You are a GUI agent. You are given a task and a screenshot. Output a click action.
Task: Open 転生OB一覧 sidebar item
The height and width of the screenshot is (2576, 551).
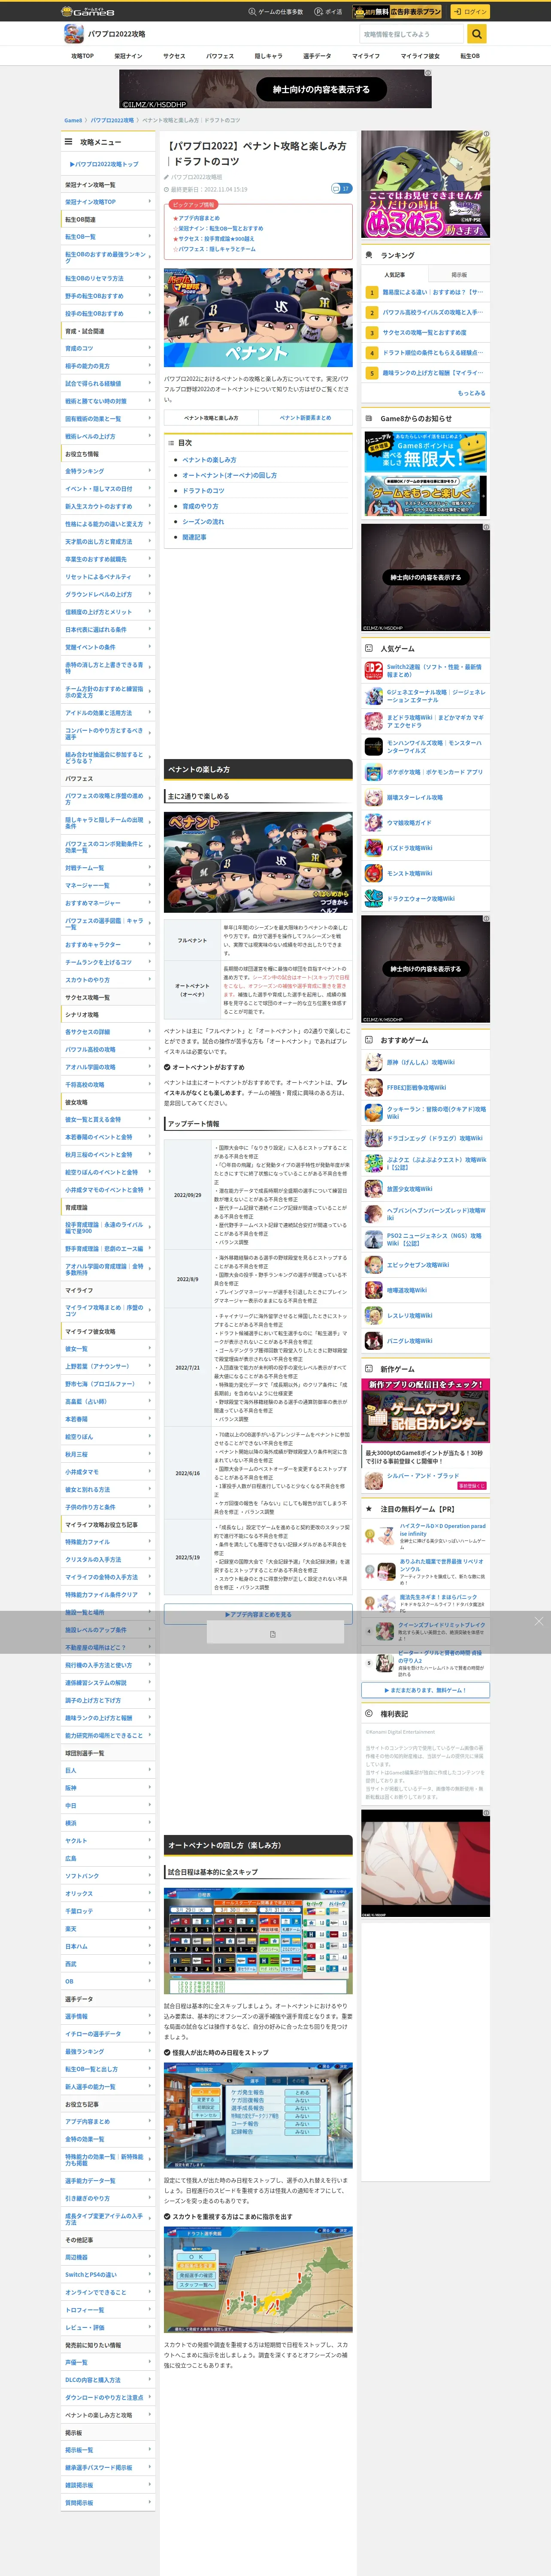(108, 237)
